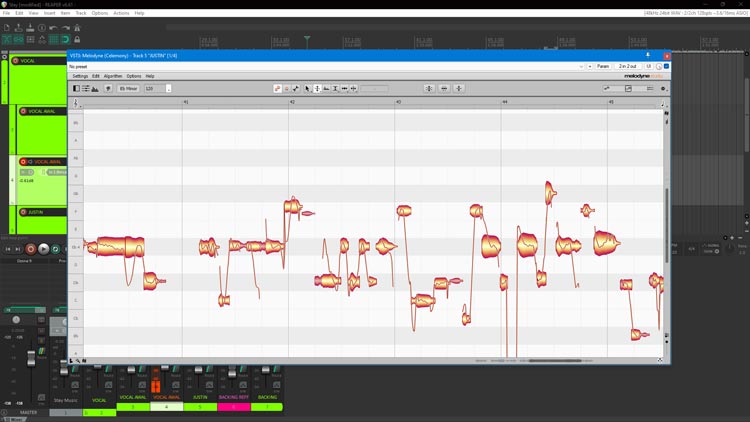Screen dimensions: 750x422
Task: Toggle Melodyne side panel view icon
Action: (77, 89)
